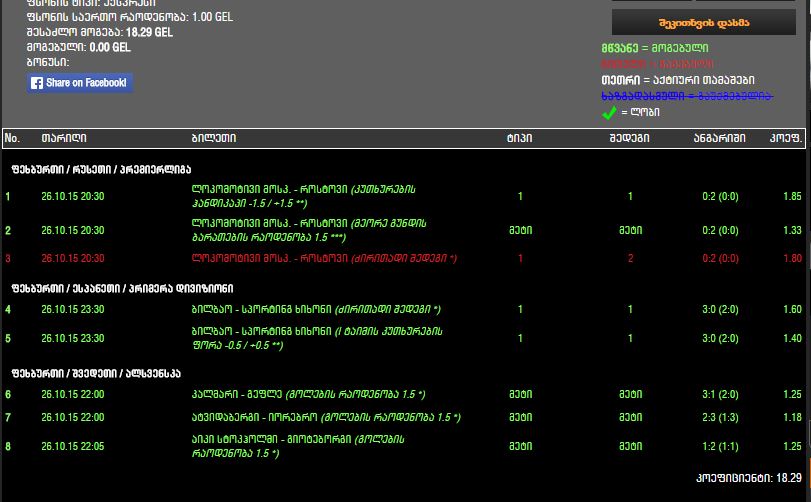Click the No. column header
This screenshot has width=811, height=502.
tap(12, 138)
